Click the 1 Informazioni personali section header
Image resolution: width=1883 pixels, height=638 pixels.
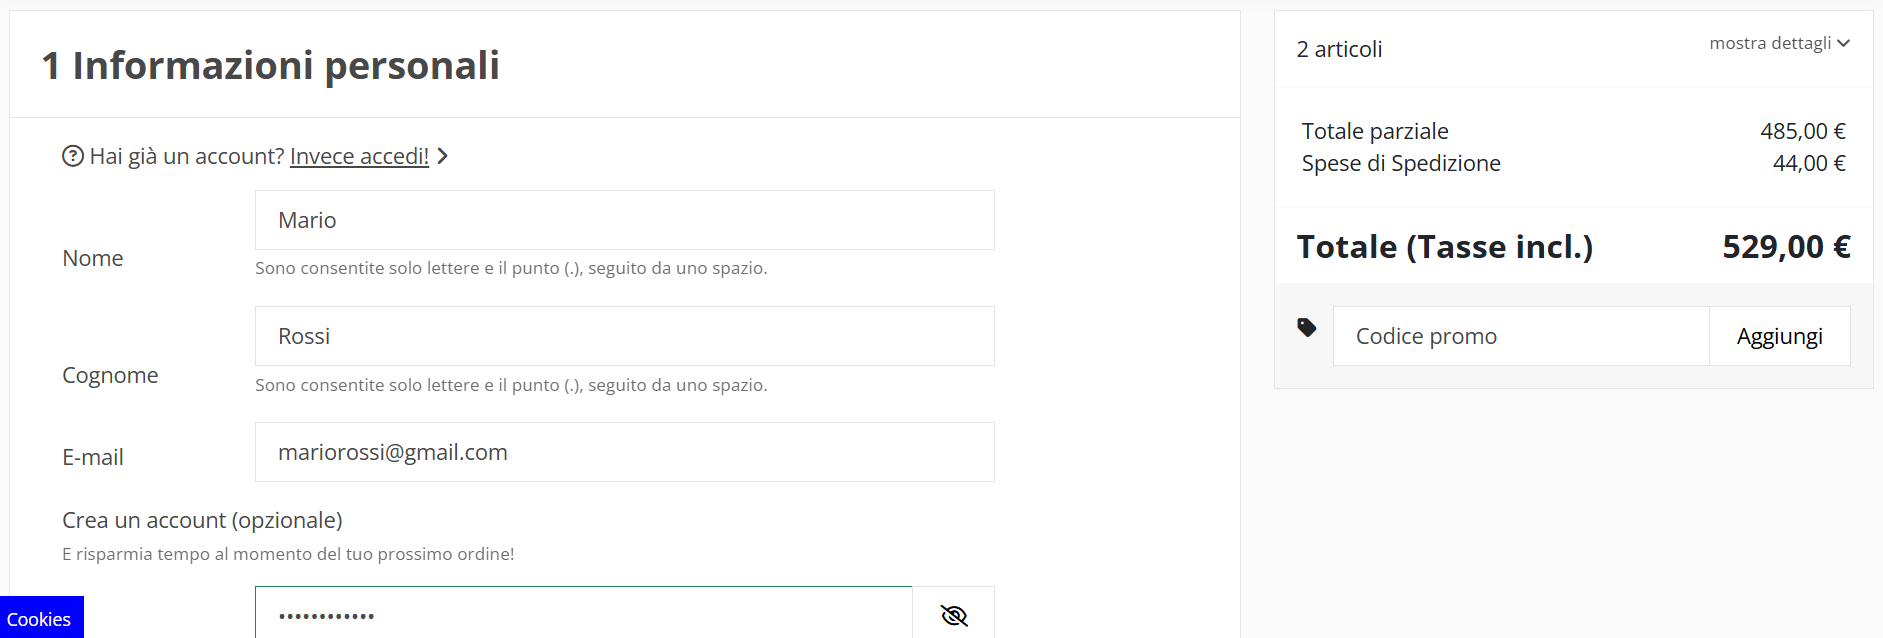coord(271,65)
